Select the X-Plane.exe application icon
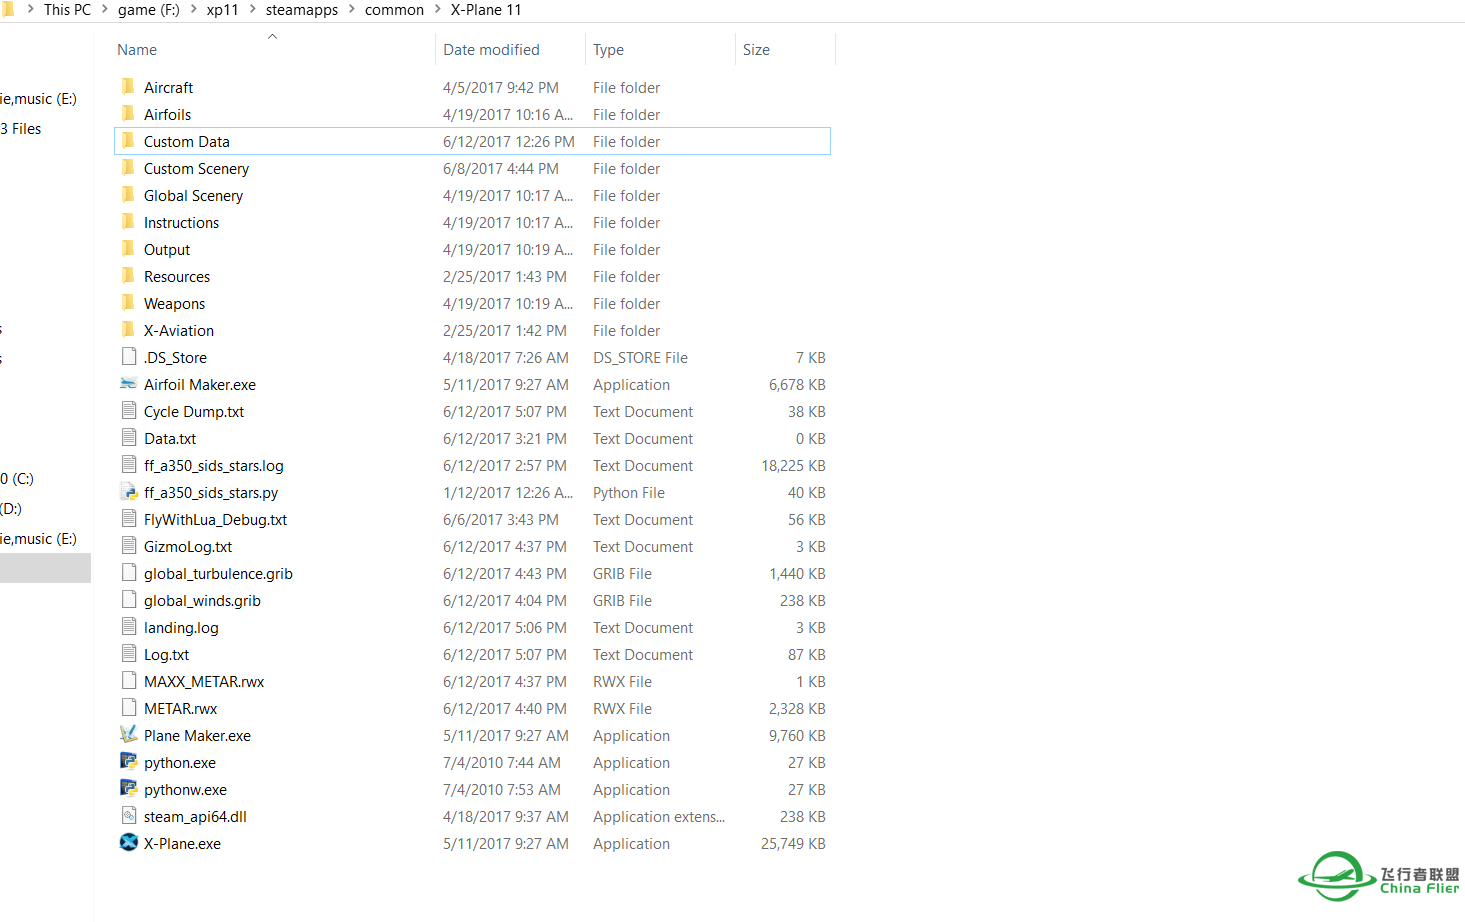 [128, 843]
